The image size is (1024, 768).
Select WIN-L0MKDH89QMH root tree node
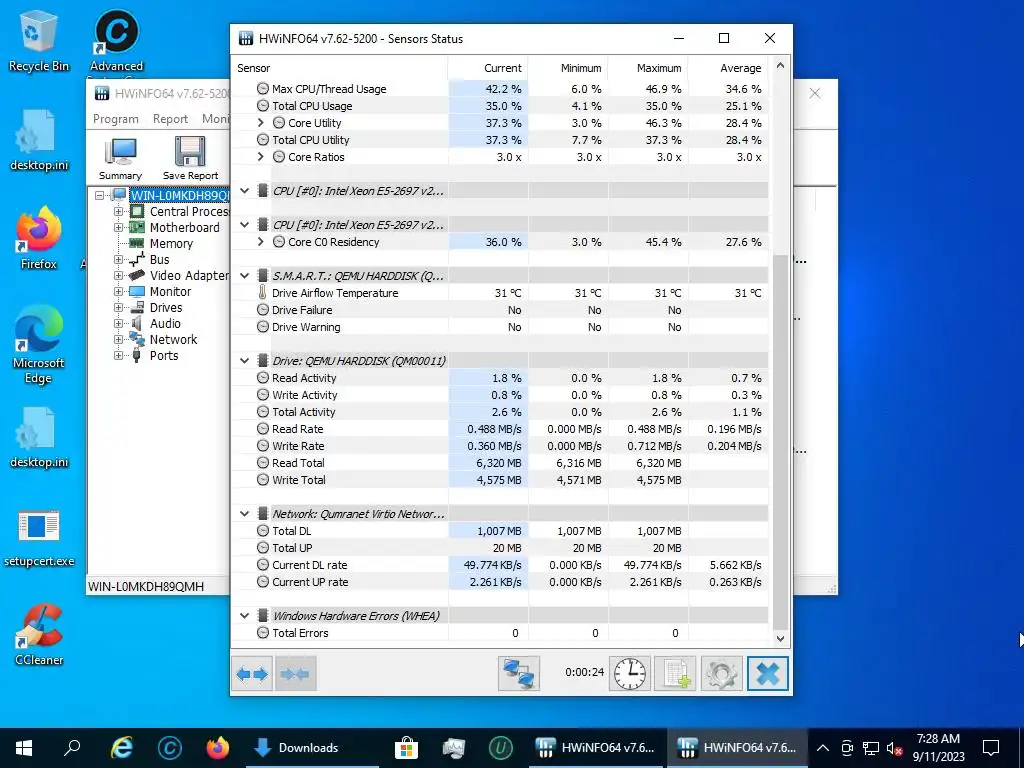(180, 195)
